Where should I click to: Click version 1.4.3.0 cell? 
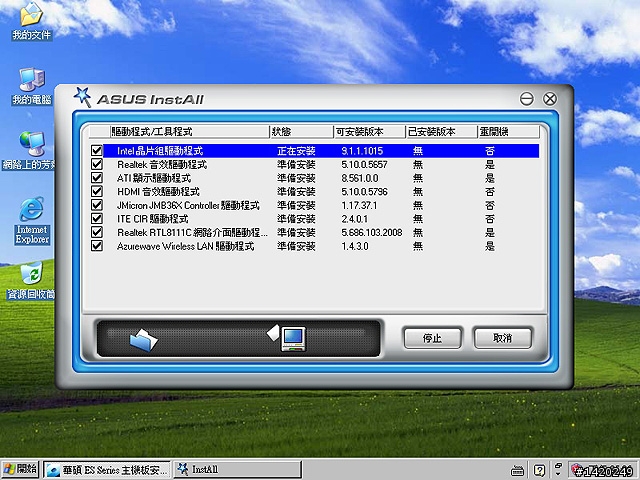(355, 246)
